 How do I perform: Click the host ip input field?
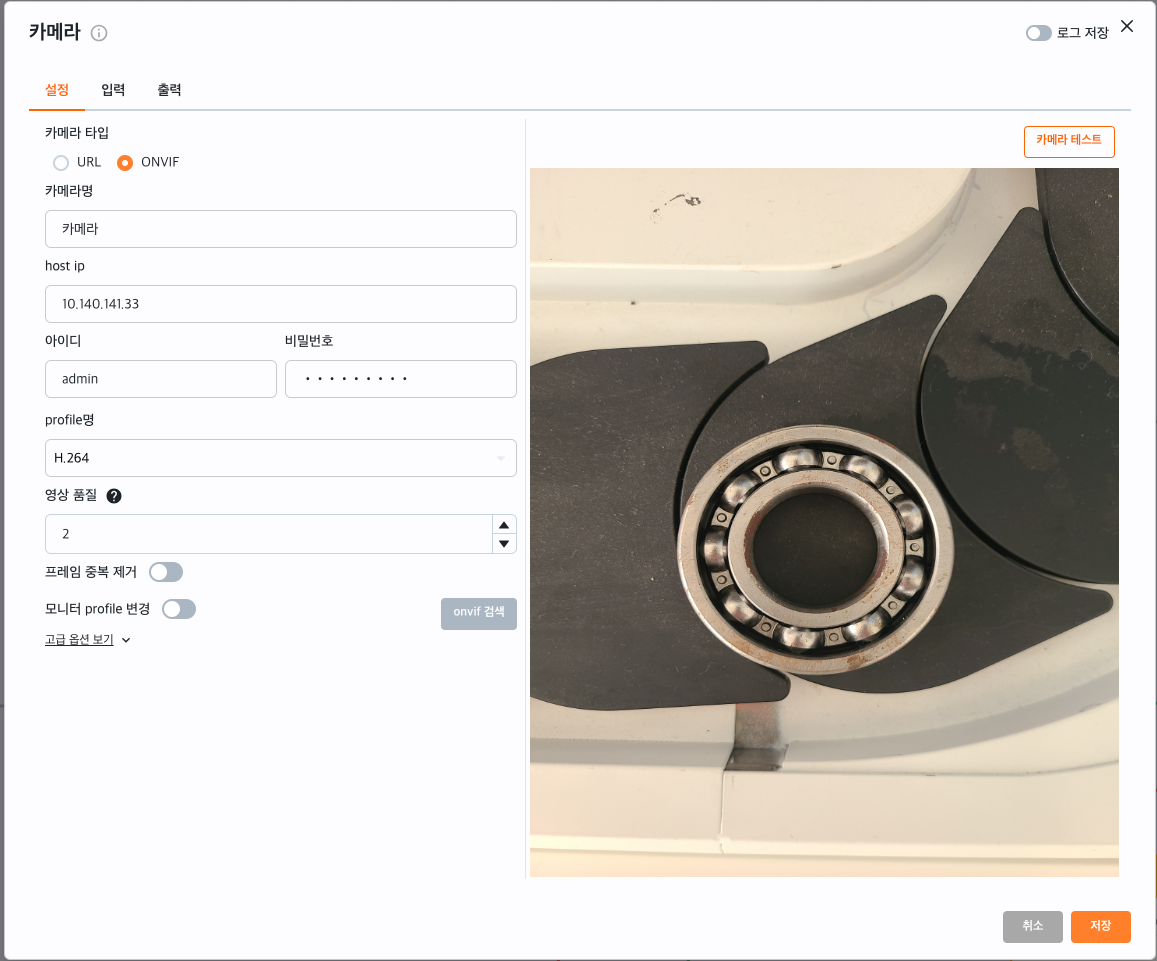[x=280, y=304]
